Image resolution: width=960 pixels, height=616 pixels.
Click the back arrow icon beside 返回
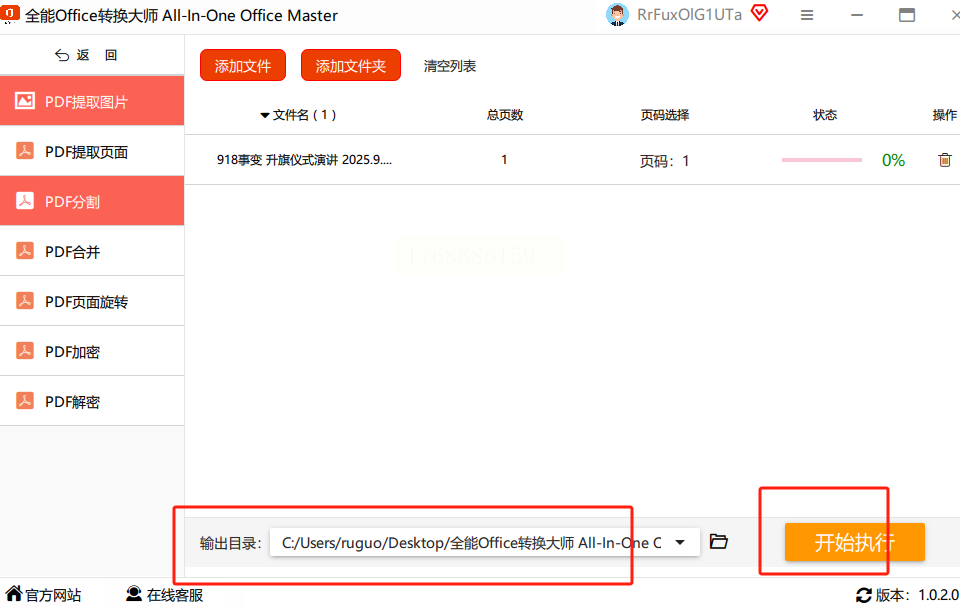(x=62, y=55)
